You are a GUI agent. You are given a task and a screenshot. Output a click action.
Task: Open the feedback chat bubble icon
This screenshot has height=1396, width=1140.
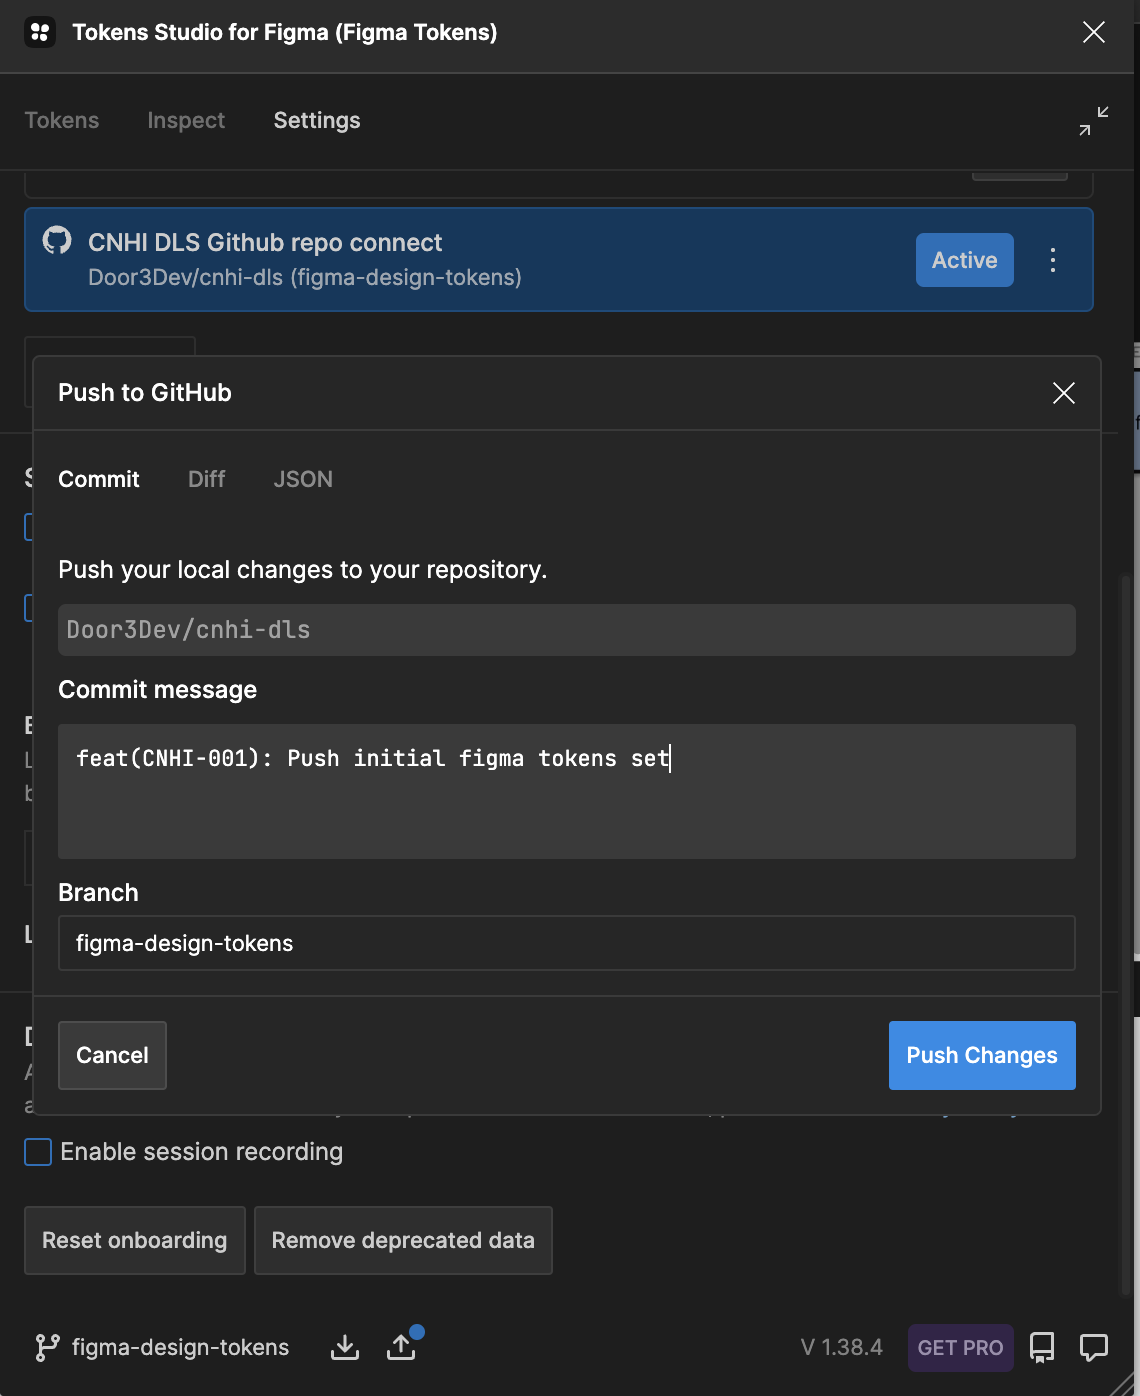(x=1094, y=1348)
